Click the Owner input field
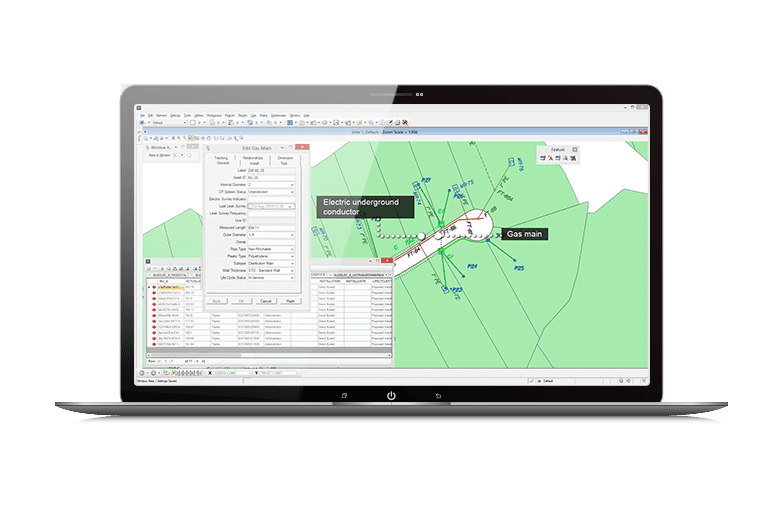Screen dimensions: 782x508 tap(271, 242)
